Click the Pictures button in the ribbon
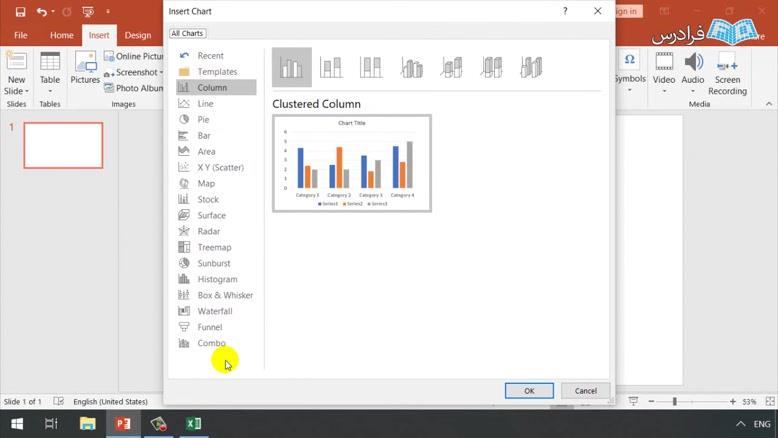 click(x=85, y=68)
